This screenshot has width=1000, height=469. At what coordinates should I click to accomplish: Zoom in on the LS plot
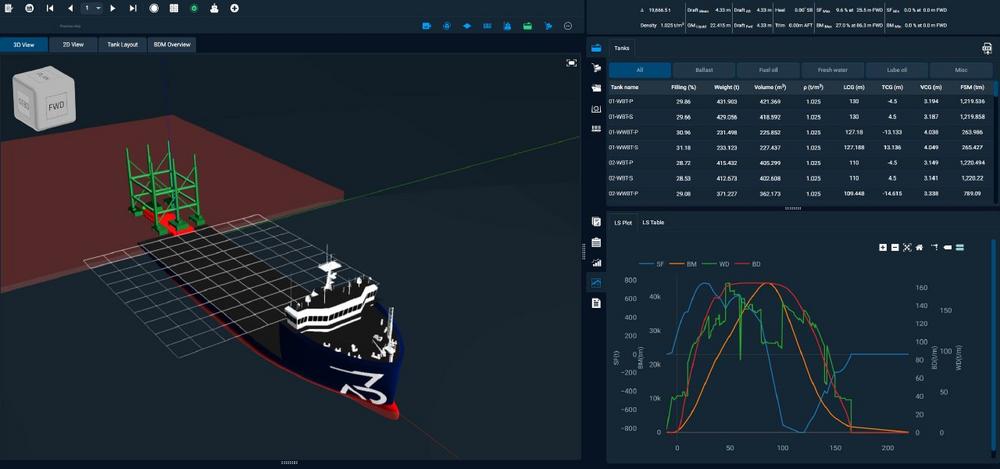pyautogui.click(x=882, y=247)
